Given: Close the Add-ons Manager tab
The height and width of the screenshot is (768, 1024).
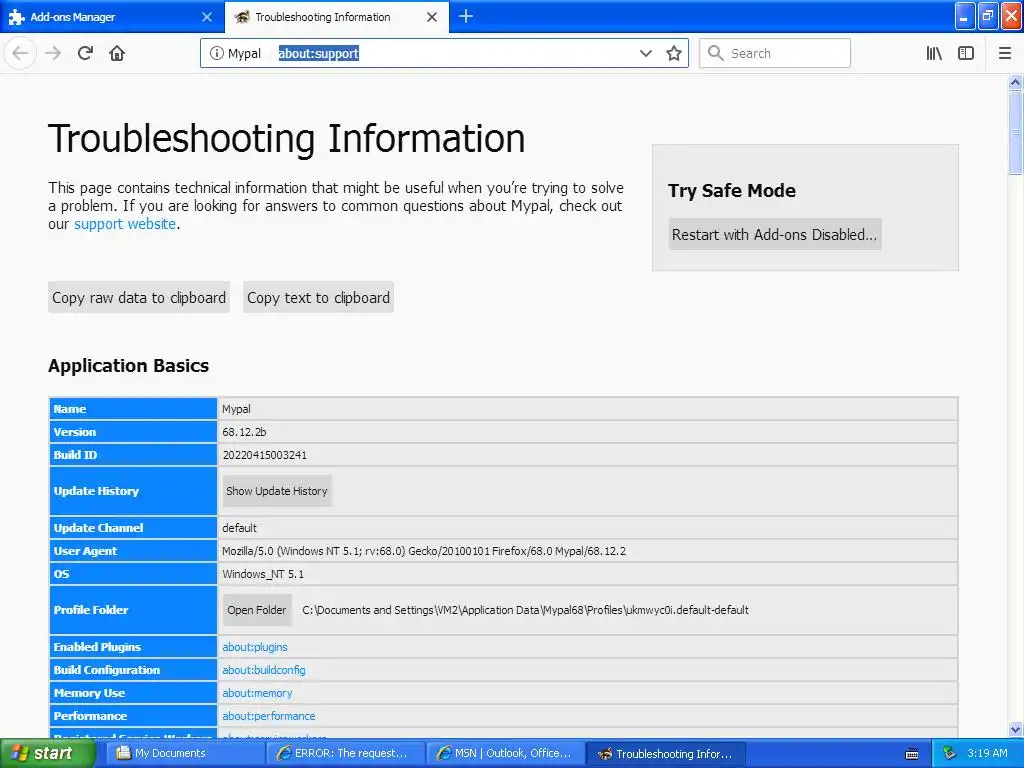Looking at the screenshot, I should pyautogui.click(x=207, y=17).
